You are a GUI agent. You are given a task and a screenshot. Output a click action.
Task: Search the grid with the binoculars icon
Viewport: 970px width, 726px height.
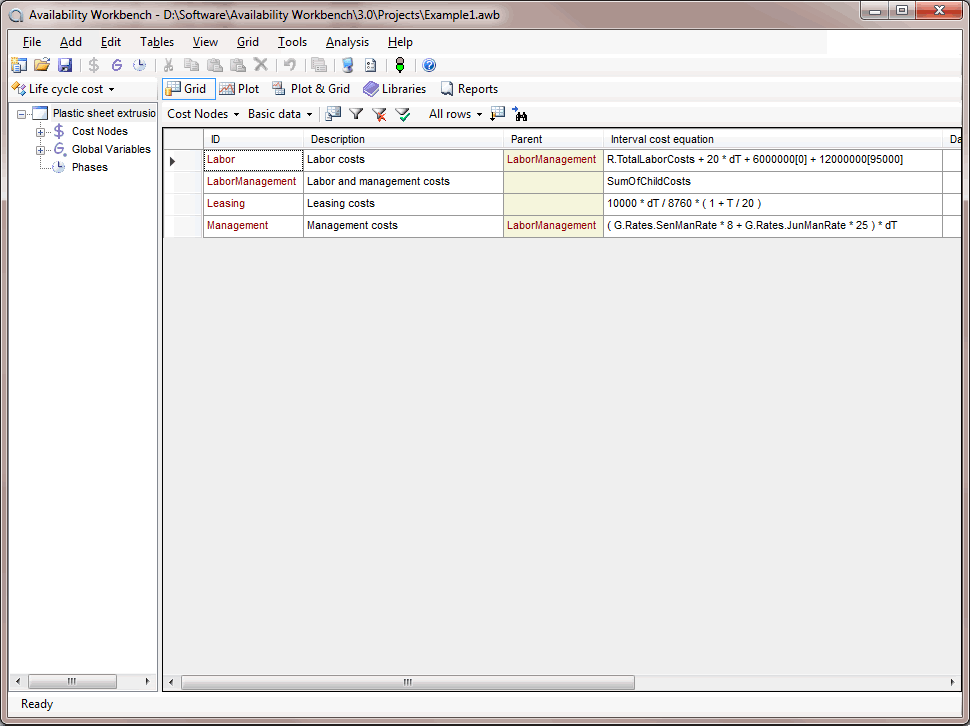[521, 114]
